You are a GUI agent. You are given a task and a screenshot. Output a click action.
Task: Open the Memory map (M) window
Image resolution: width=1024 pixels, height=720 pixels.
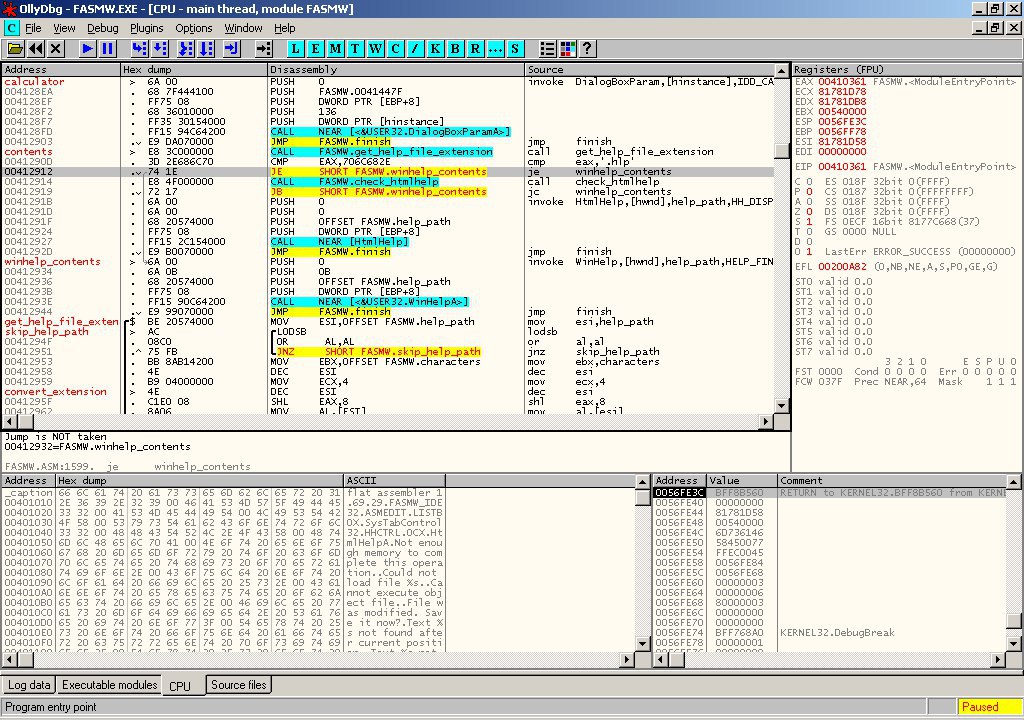pyautogui.click(x=336, y=48)
